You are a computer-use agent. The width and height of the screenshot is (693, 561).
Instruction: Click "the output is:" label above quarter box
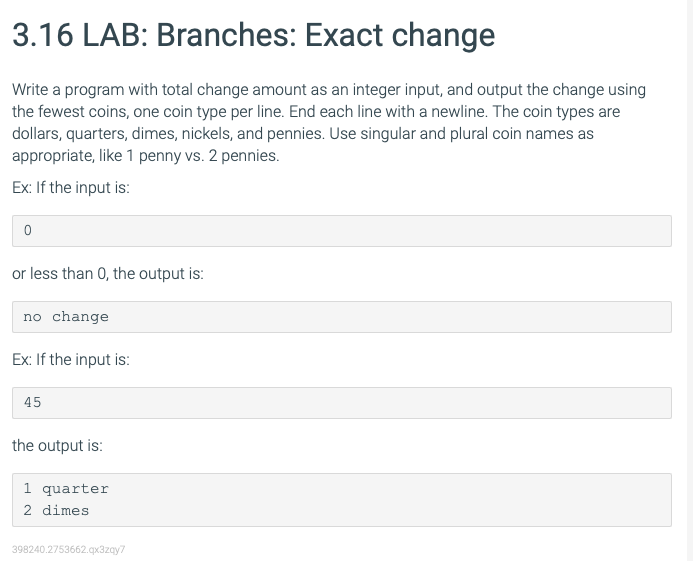tap(57, 446)
